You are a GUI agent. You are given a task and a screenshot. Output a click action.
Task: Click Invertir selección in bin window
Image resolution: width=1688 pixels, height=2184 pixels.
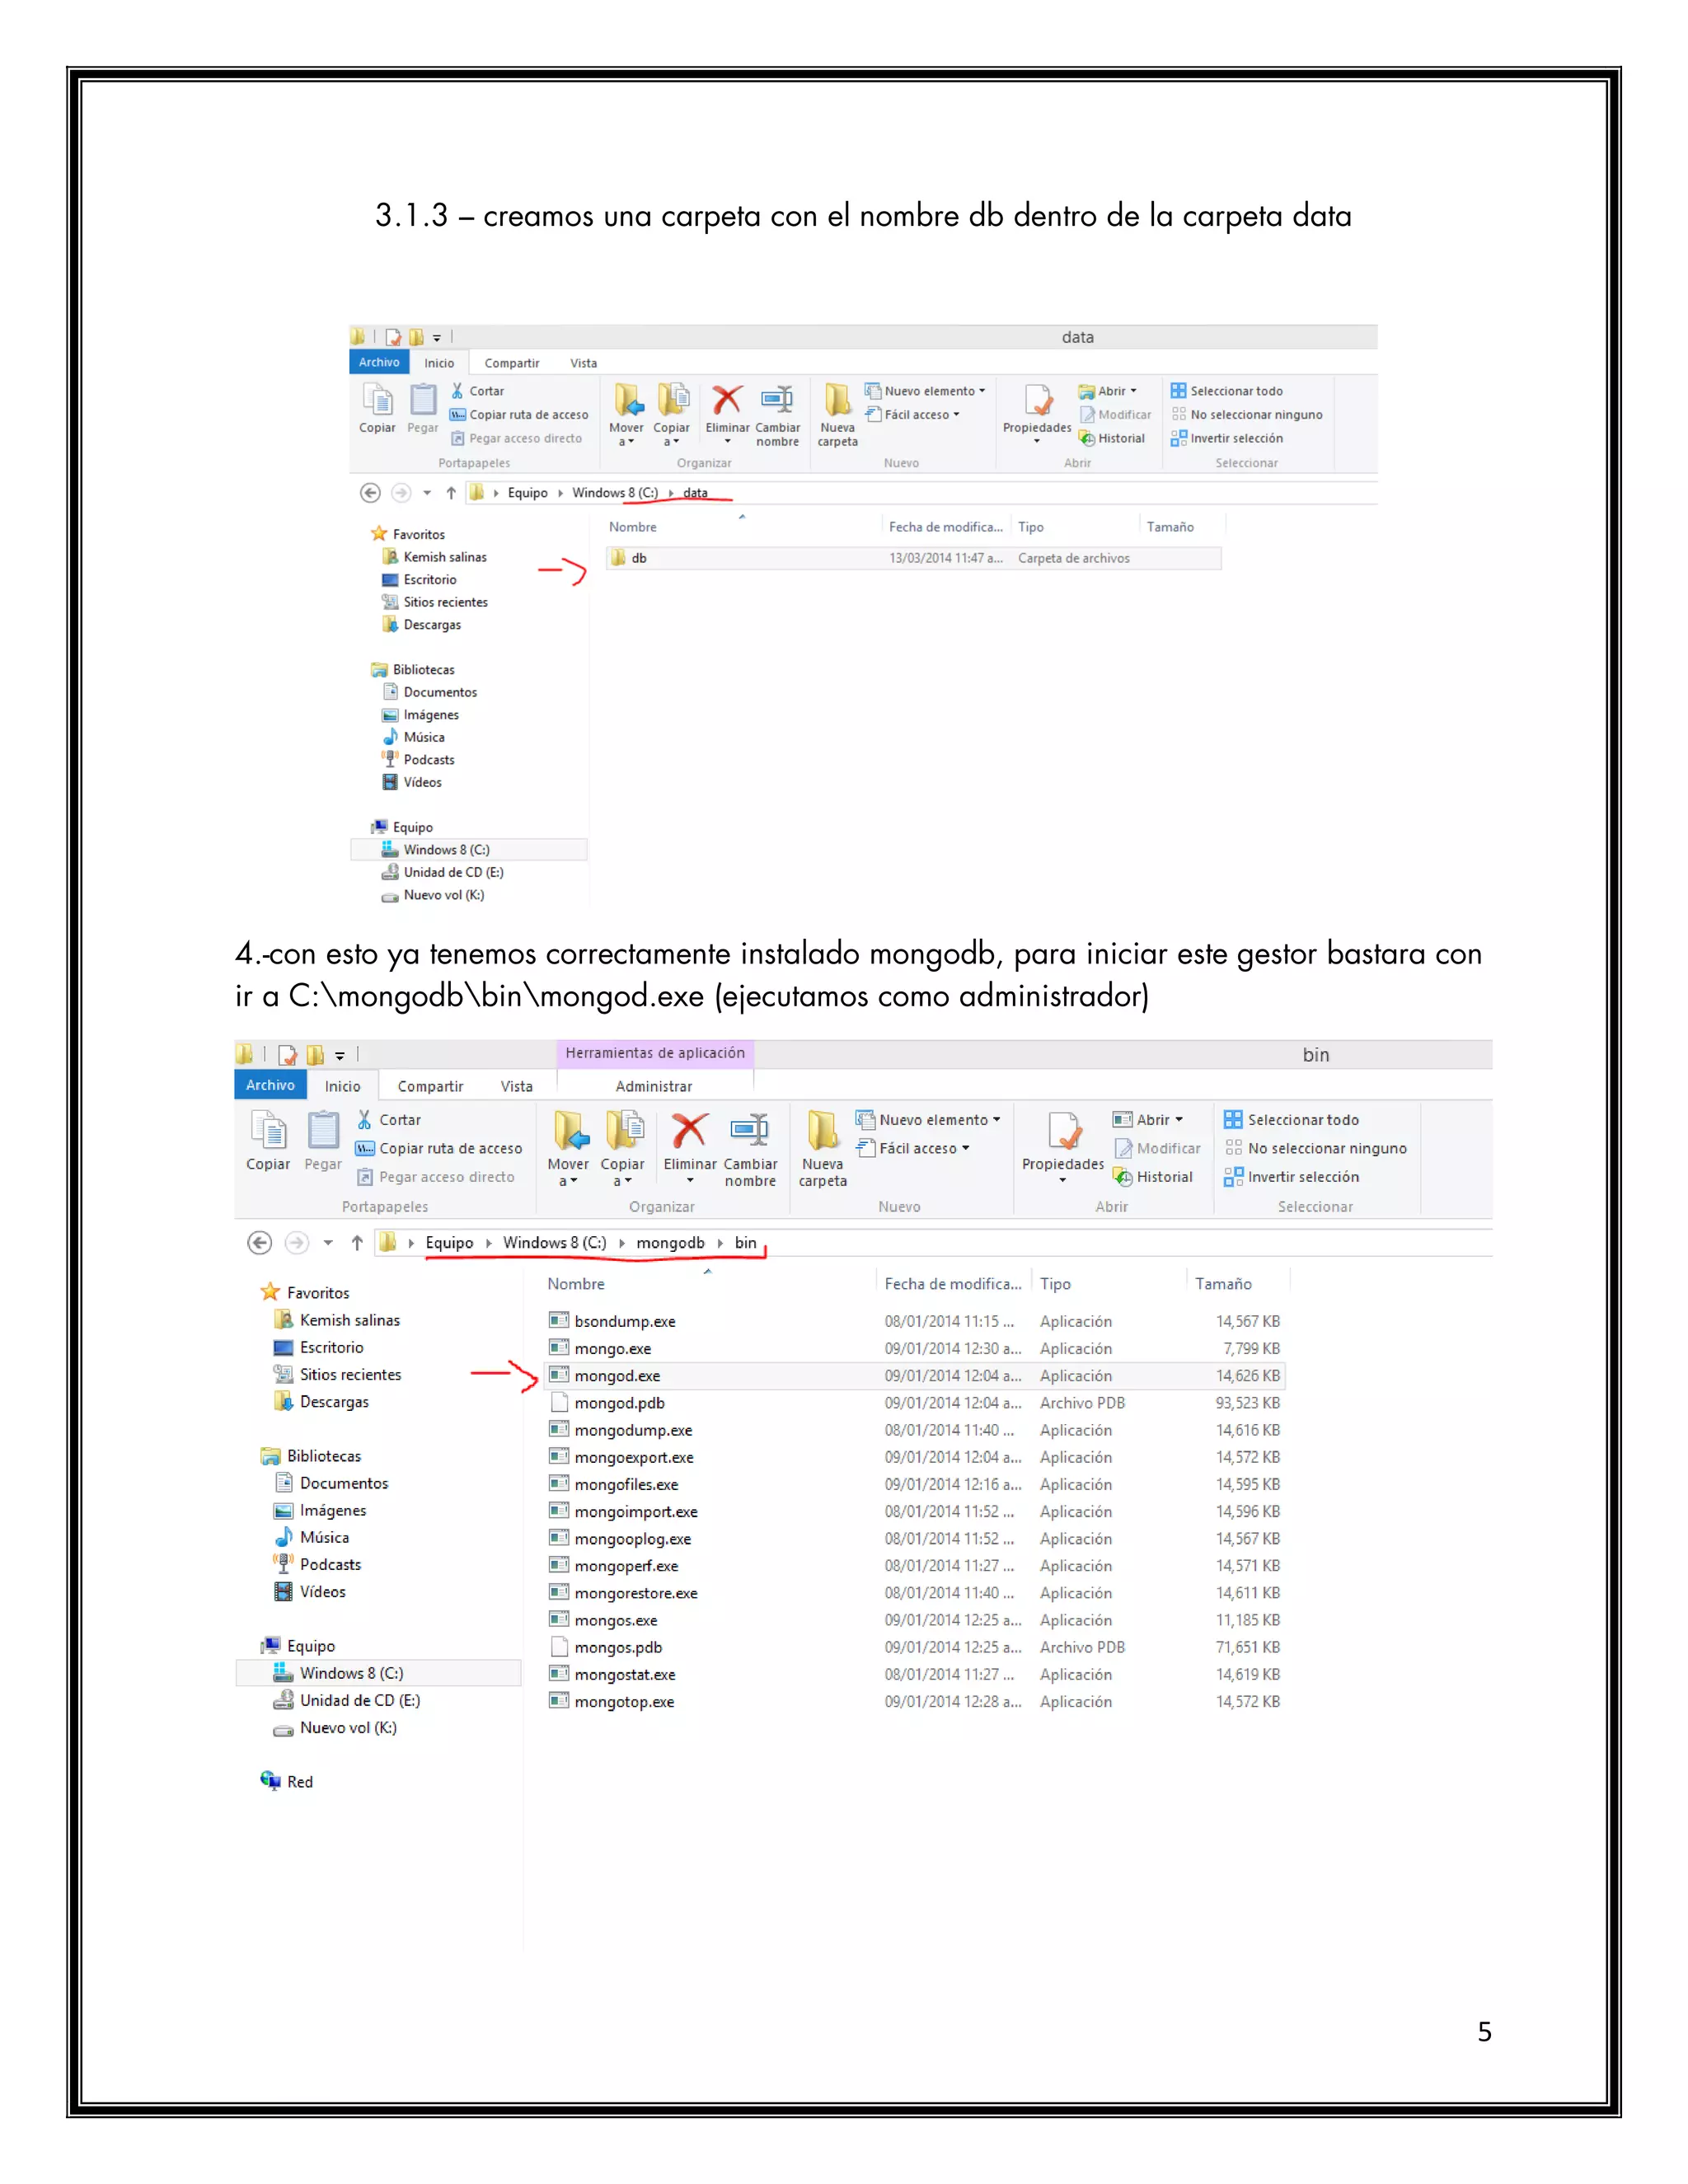[1291, 1176]
